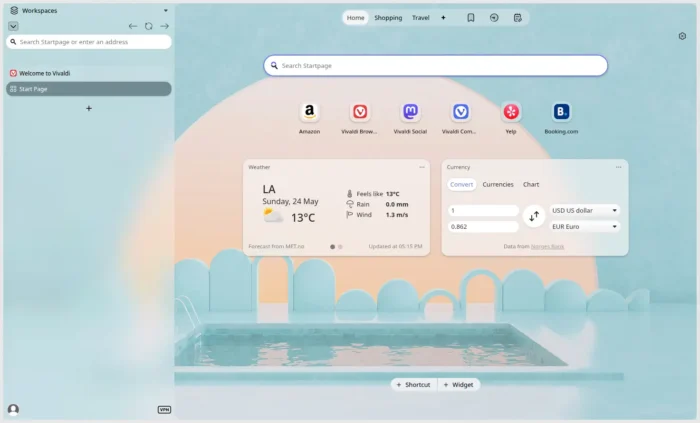Select the first weather page dot

click(332, 247)
